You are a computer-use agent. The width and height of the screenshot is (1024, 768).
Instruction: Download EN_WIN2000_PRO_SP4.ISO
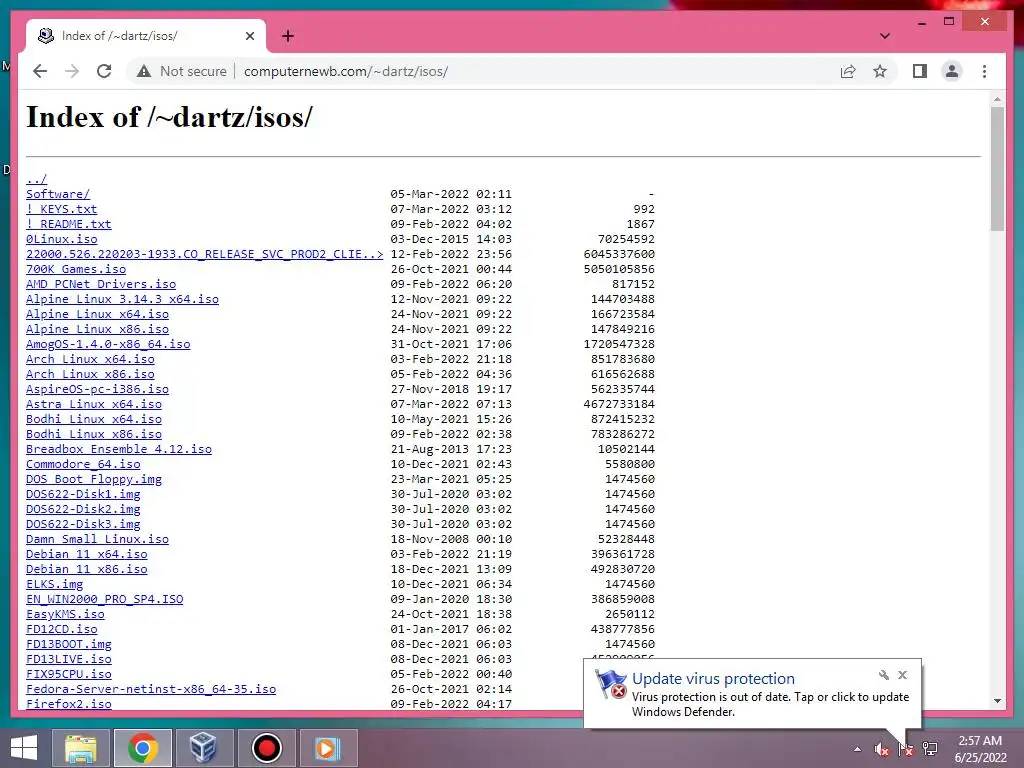(104, 600)
